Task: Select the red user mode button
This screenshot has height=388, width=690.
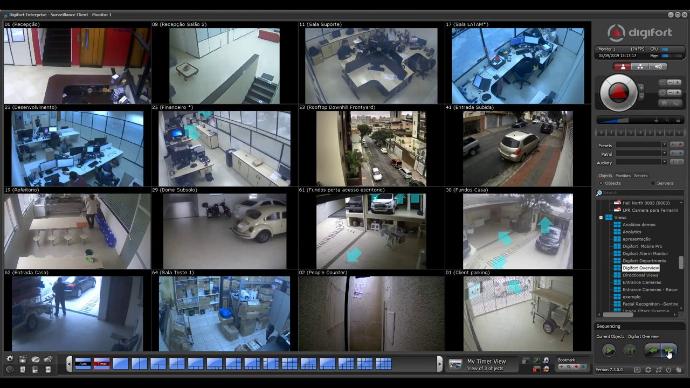Action: 622,67
